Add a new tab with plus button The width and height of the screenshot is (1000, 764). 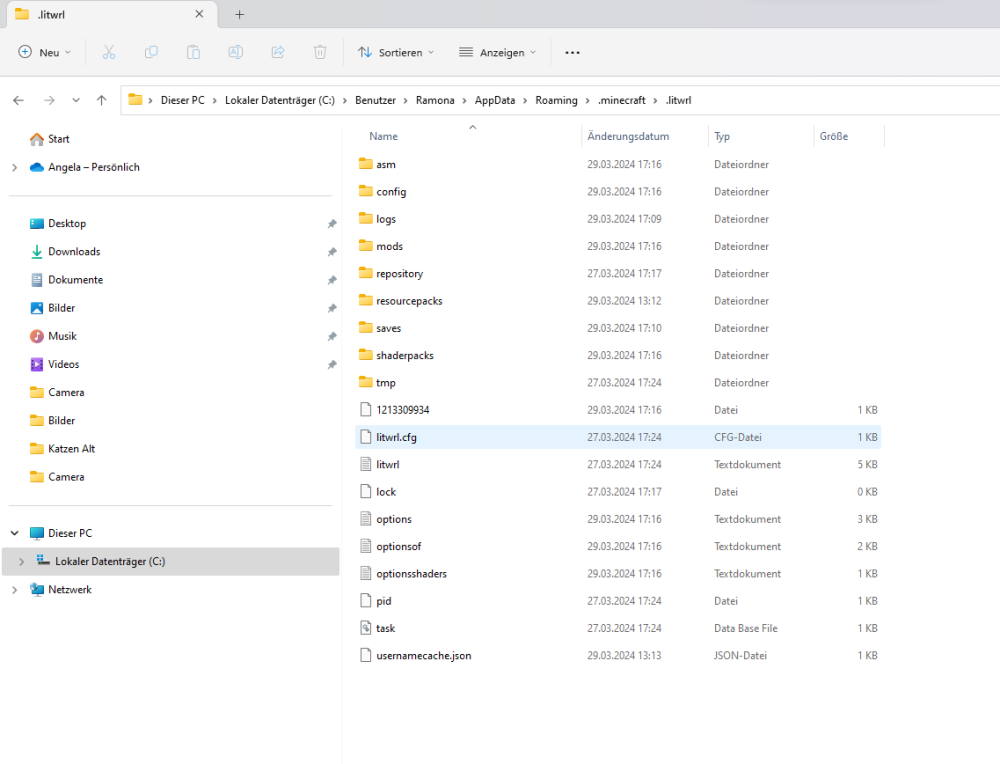[239, 14]
